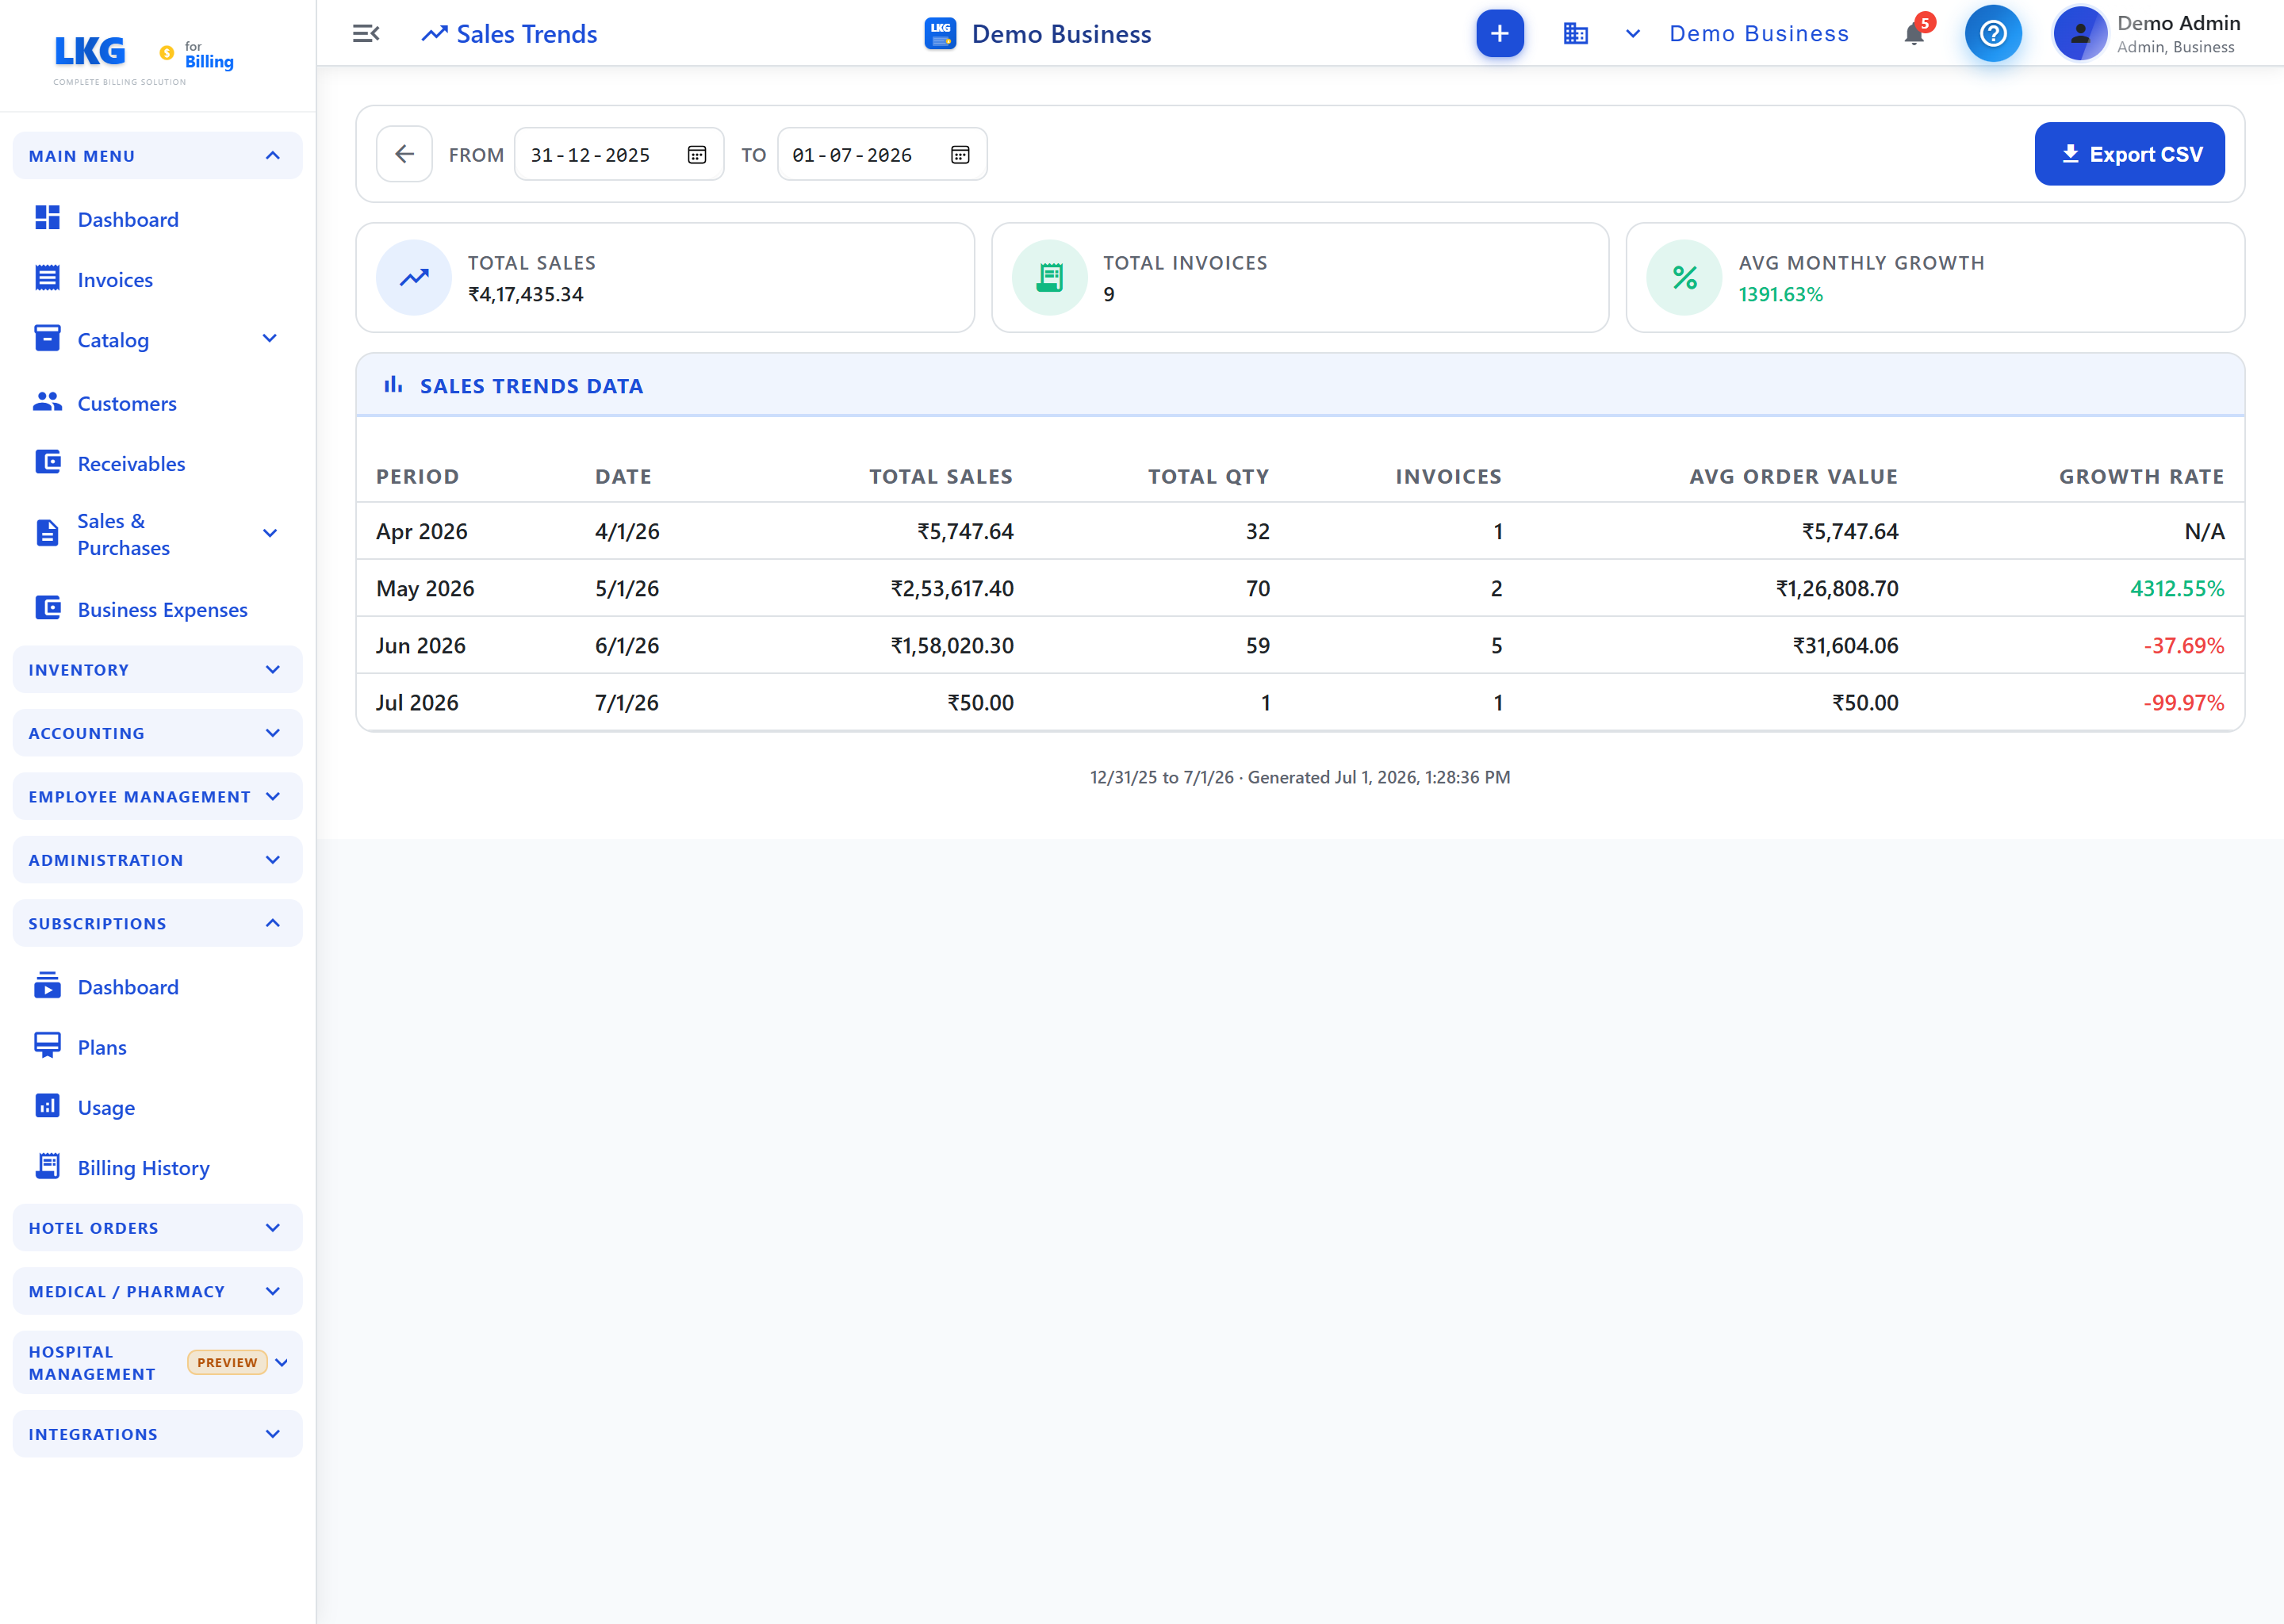Viewport: 2284px width, 1624px height.
Task: Open Billing History under Subscriptions
Action: (143, 1167)
